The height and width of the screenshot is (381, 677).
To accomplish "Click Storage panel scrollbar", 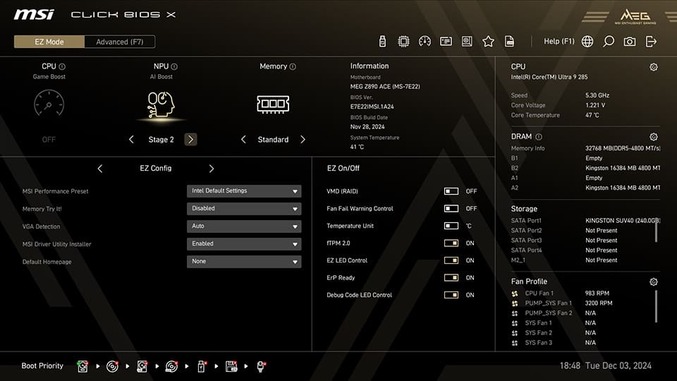I will [x=656, y=231].
